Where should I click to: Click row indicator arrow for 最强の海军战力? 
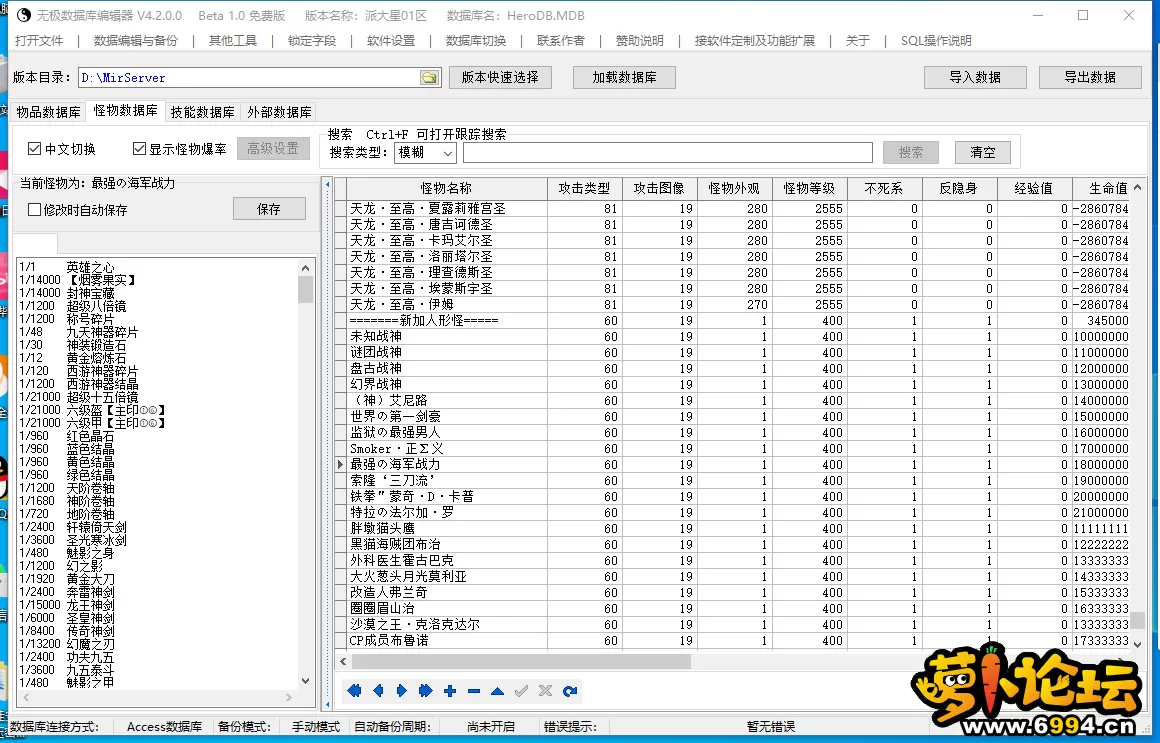(x=340, y=464)
